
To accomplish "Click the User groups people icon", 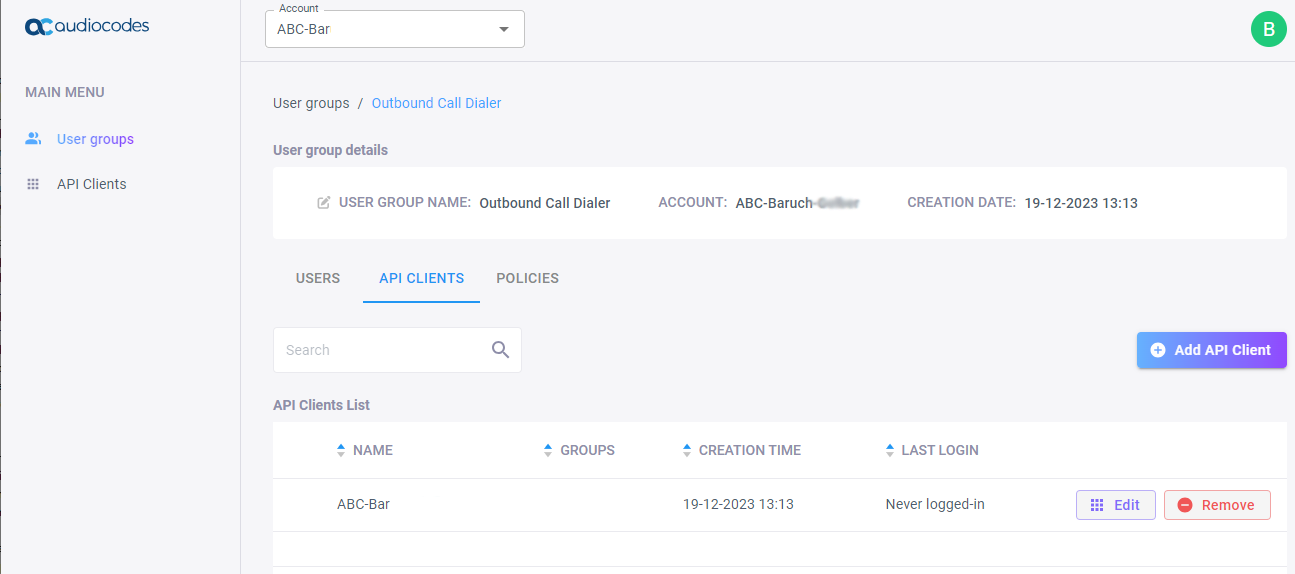I will [33, 139].
